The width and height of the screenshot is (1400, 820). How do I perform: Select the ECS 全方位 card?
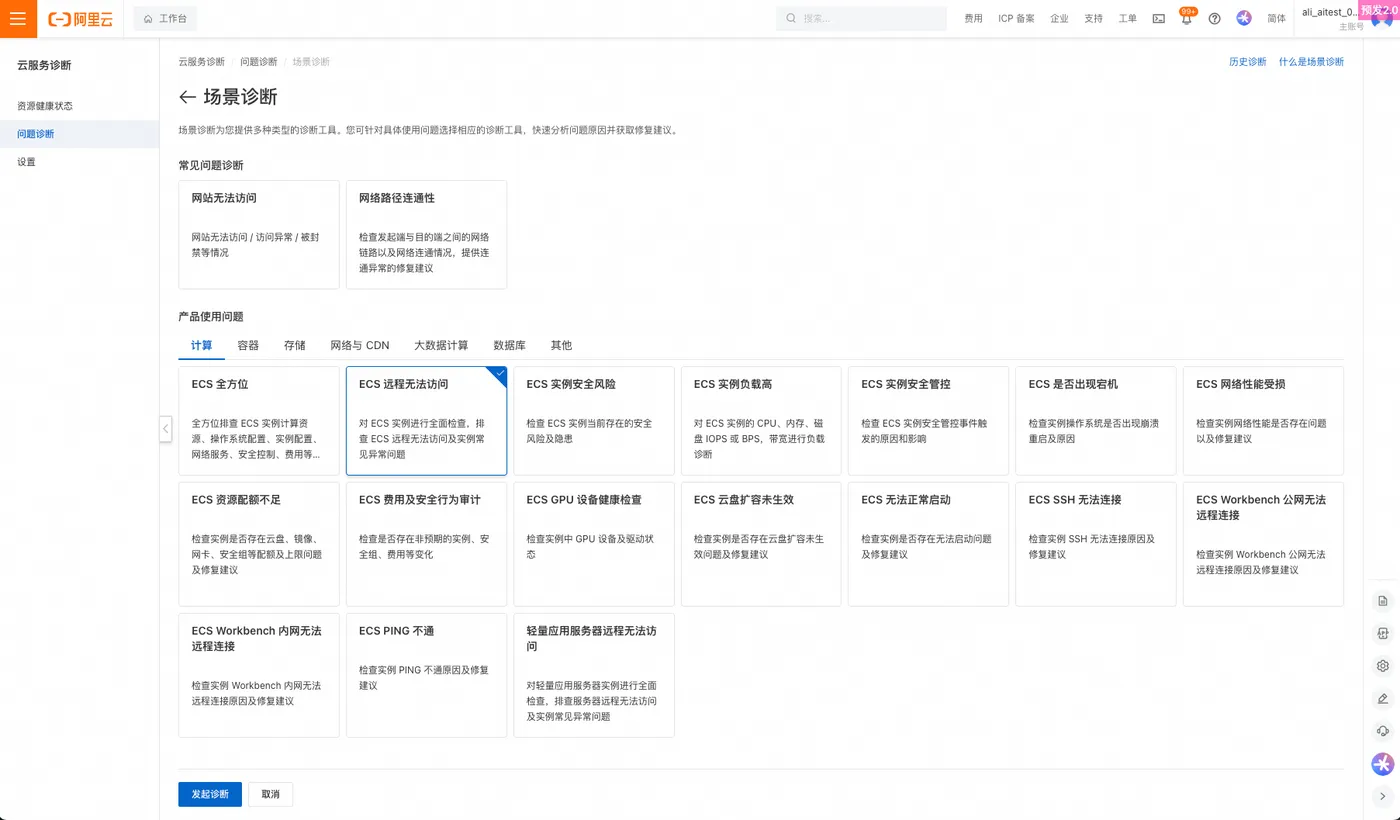click(259, 421)
